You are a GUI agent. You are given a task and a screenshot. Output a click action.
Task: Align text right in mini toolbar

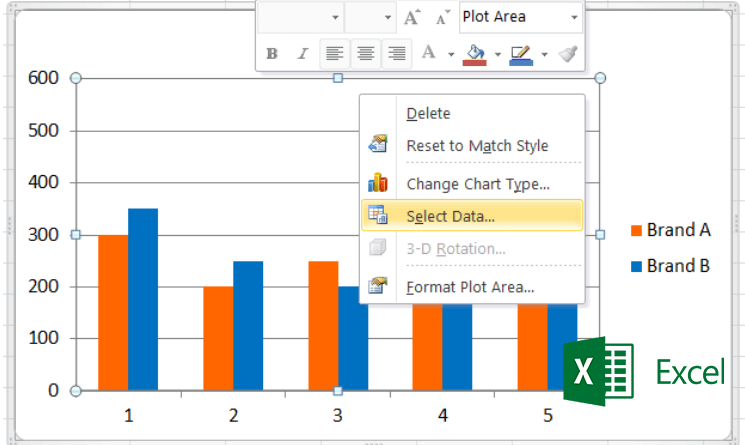(x=397, y=54)
